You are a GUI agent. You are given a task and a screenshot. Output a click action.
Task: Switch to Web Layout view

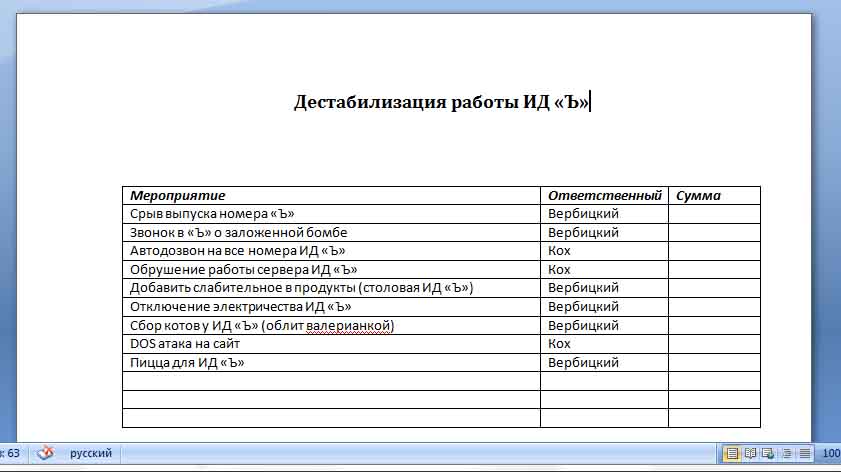pos(768,454)
